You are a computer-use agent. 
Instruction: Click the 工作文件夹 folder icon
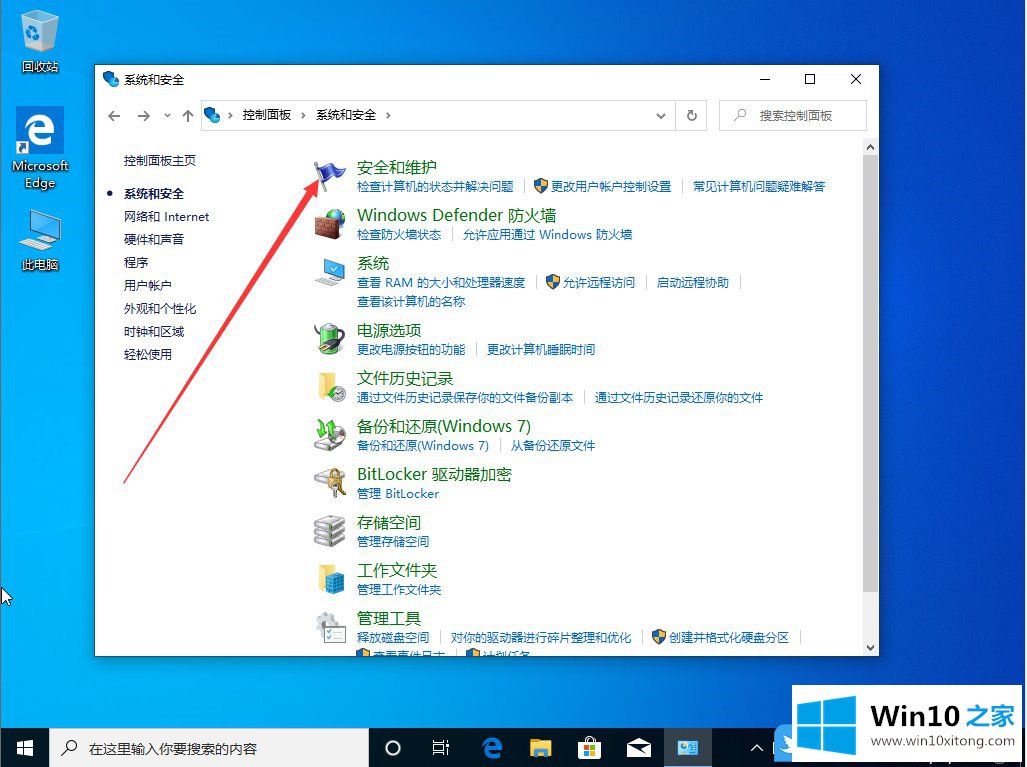point(331,578)
